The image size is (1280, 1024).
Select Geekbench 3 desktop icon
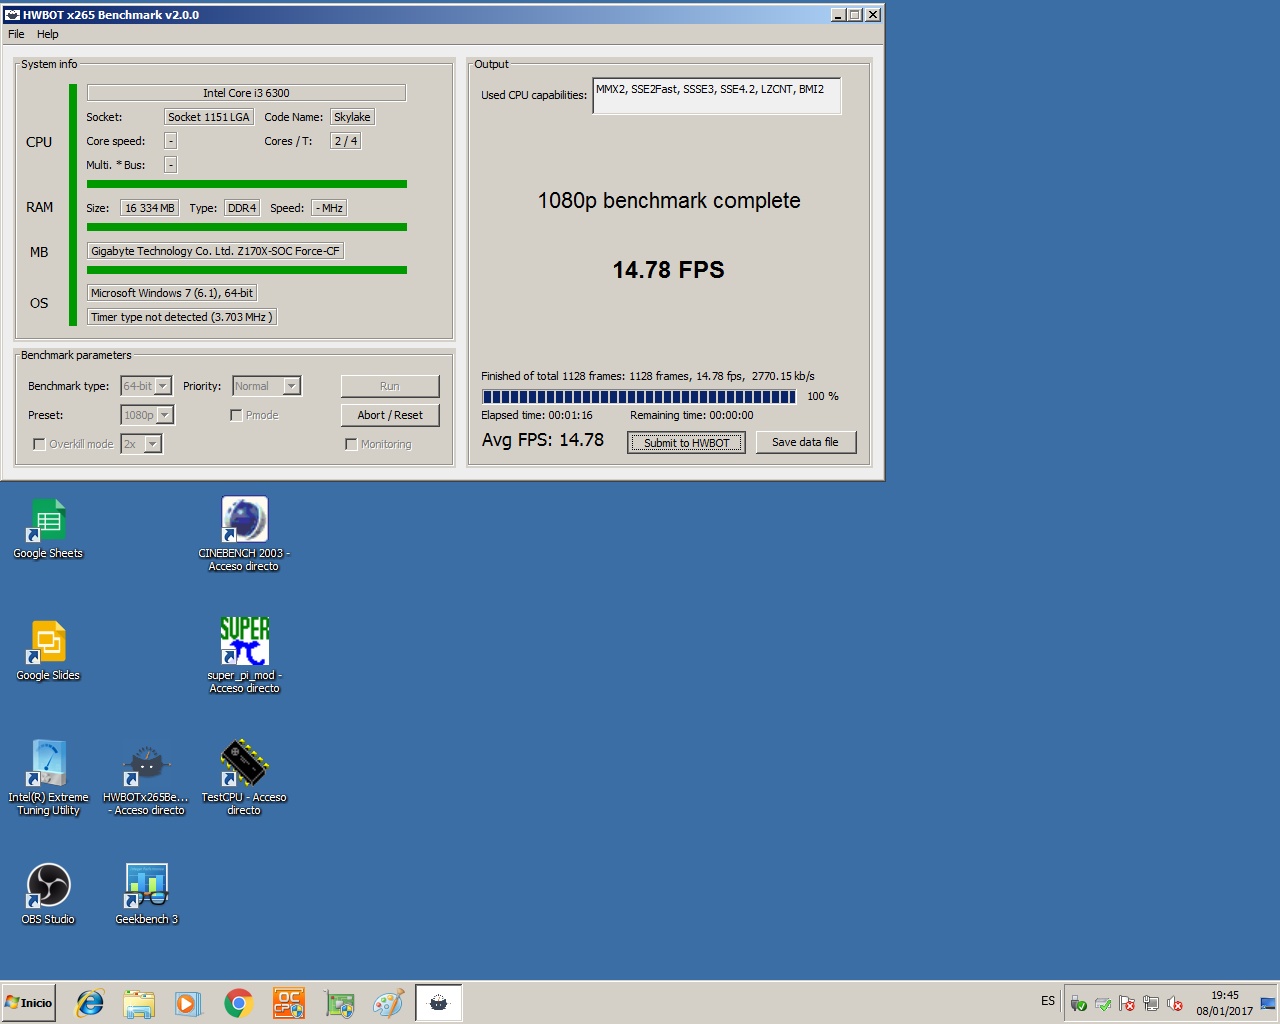click(146, 894)
